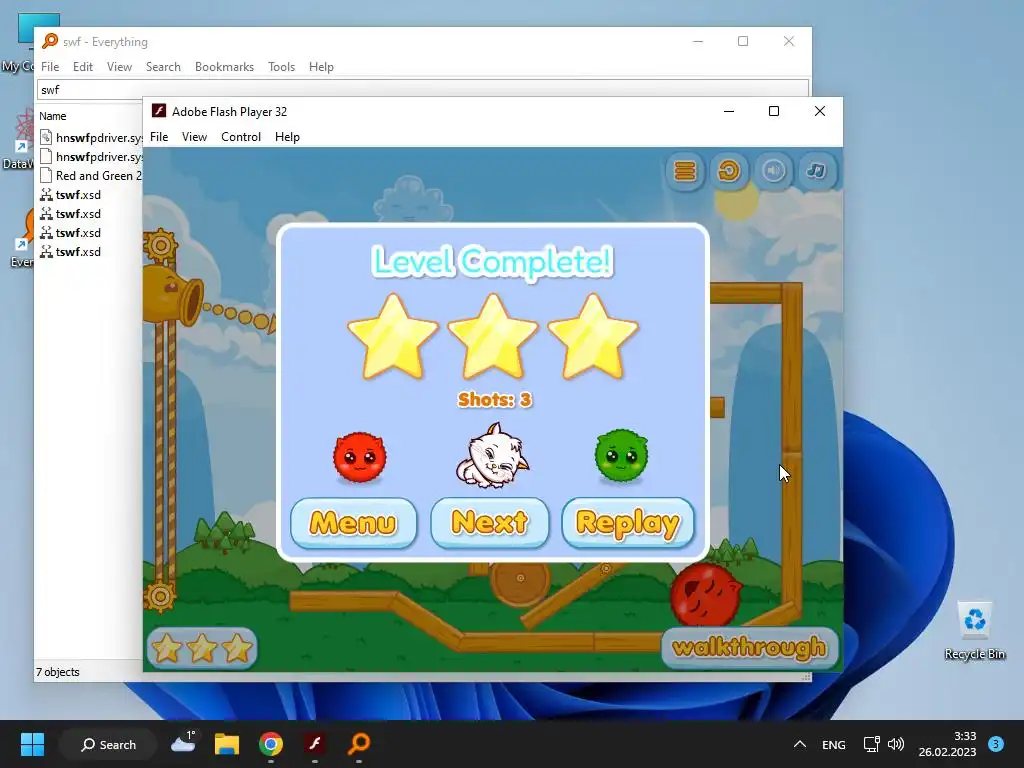This screenshot has height=768, width=1024.
Task: Open Everything window View menu
Action: click(x=119, y=67)
